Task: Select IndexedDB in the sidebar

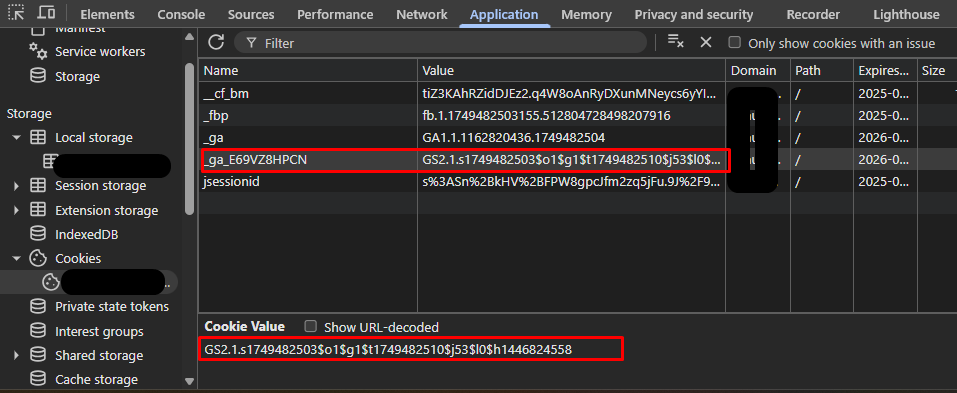Action: point(86,234)
